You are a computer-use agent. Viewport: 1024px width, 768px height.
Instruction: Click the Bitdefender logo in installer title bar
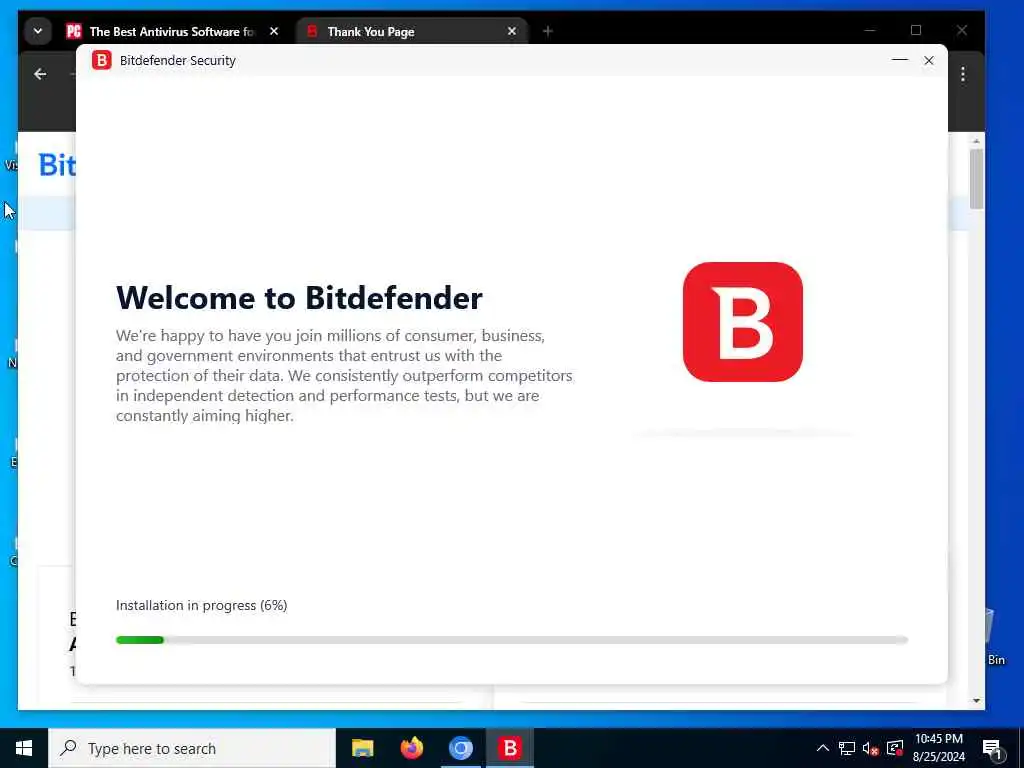coord(101,60)
